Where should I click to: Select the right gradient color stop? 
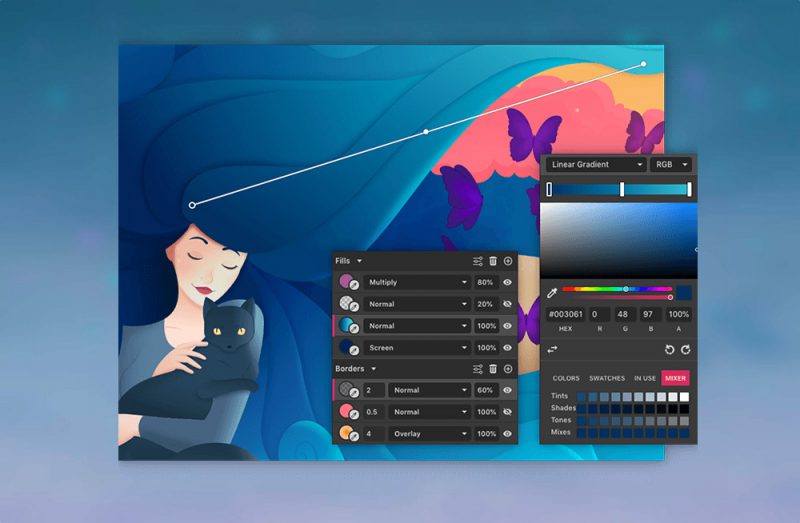(x=689, y=189)
